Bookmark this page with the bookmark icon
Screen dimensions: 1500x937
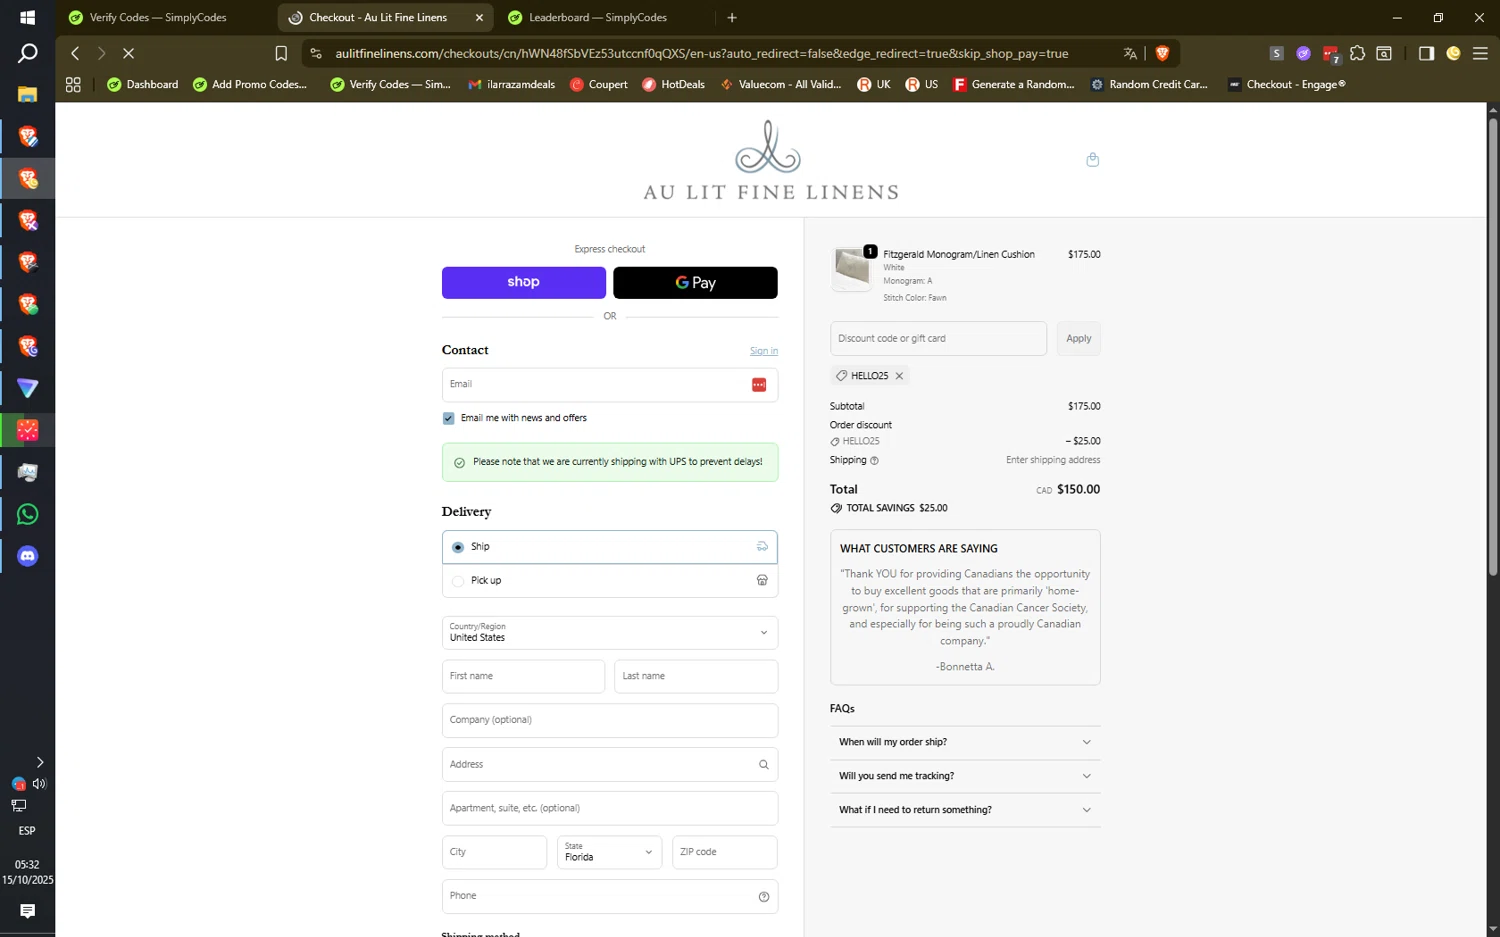281,53
